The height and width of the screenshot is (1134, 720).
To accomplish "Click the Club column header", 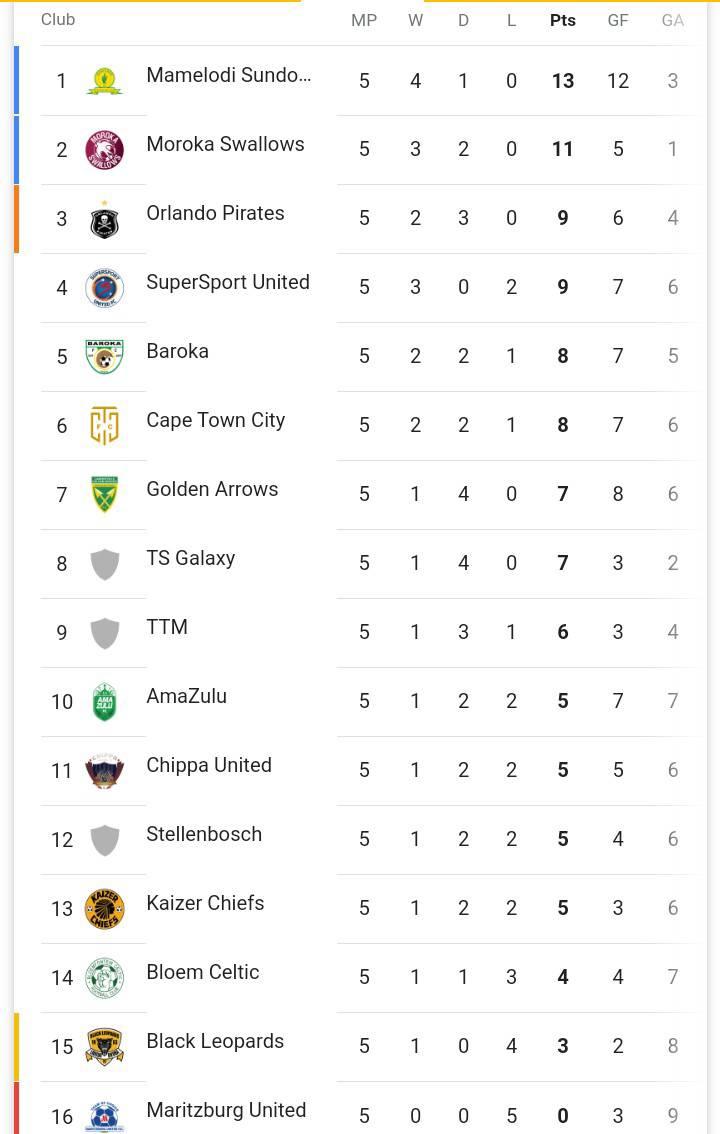I will (58, 20).
